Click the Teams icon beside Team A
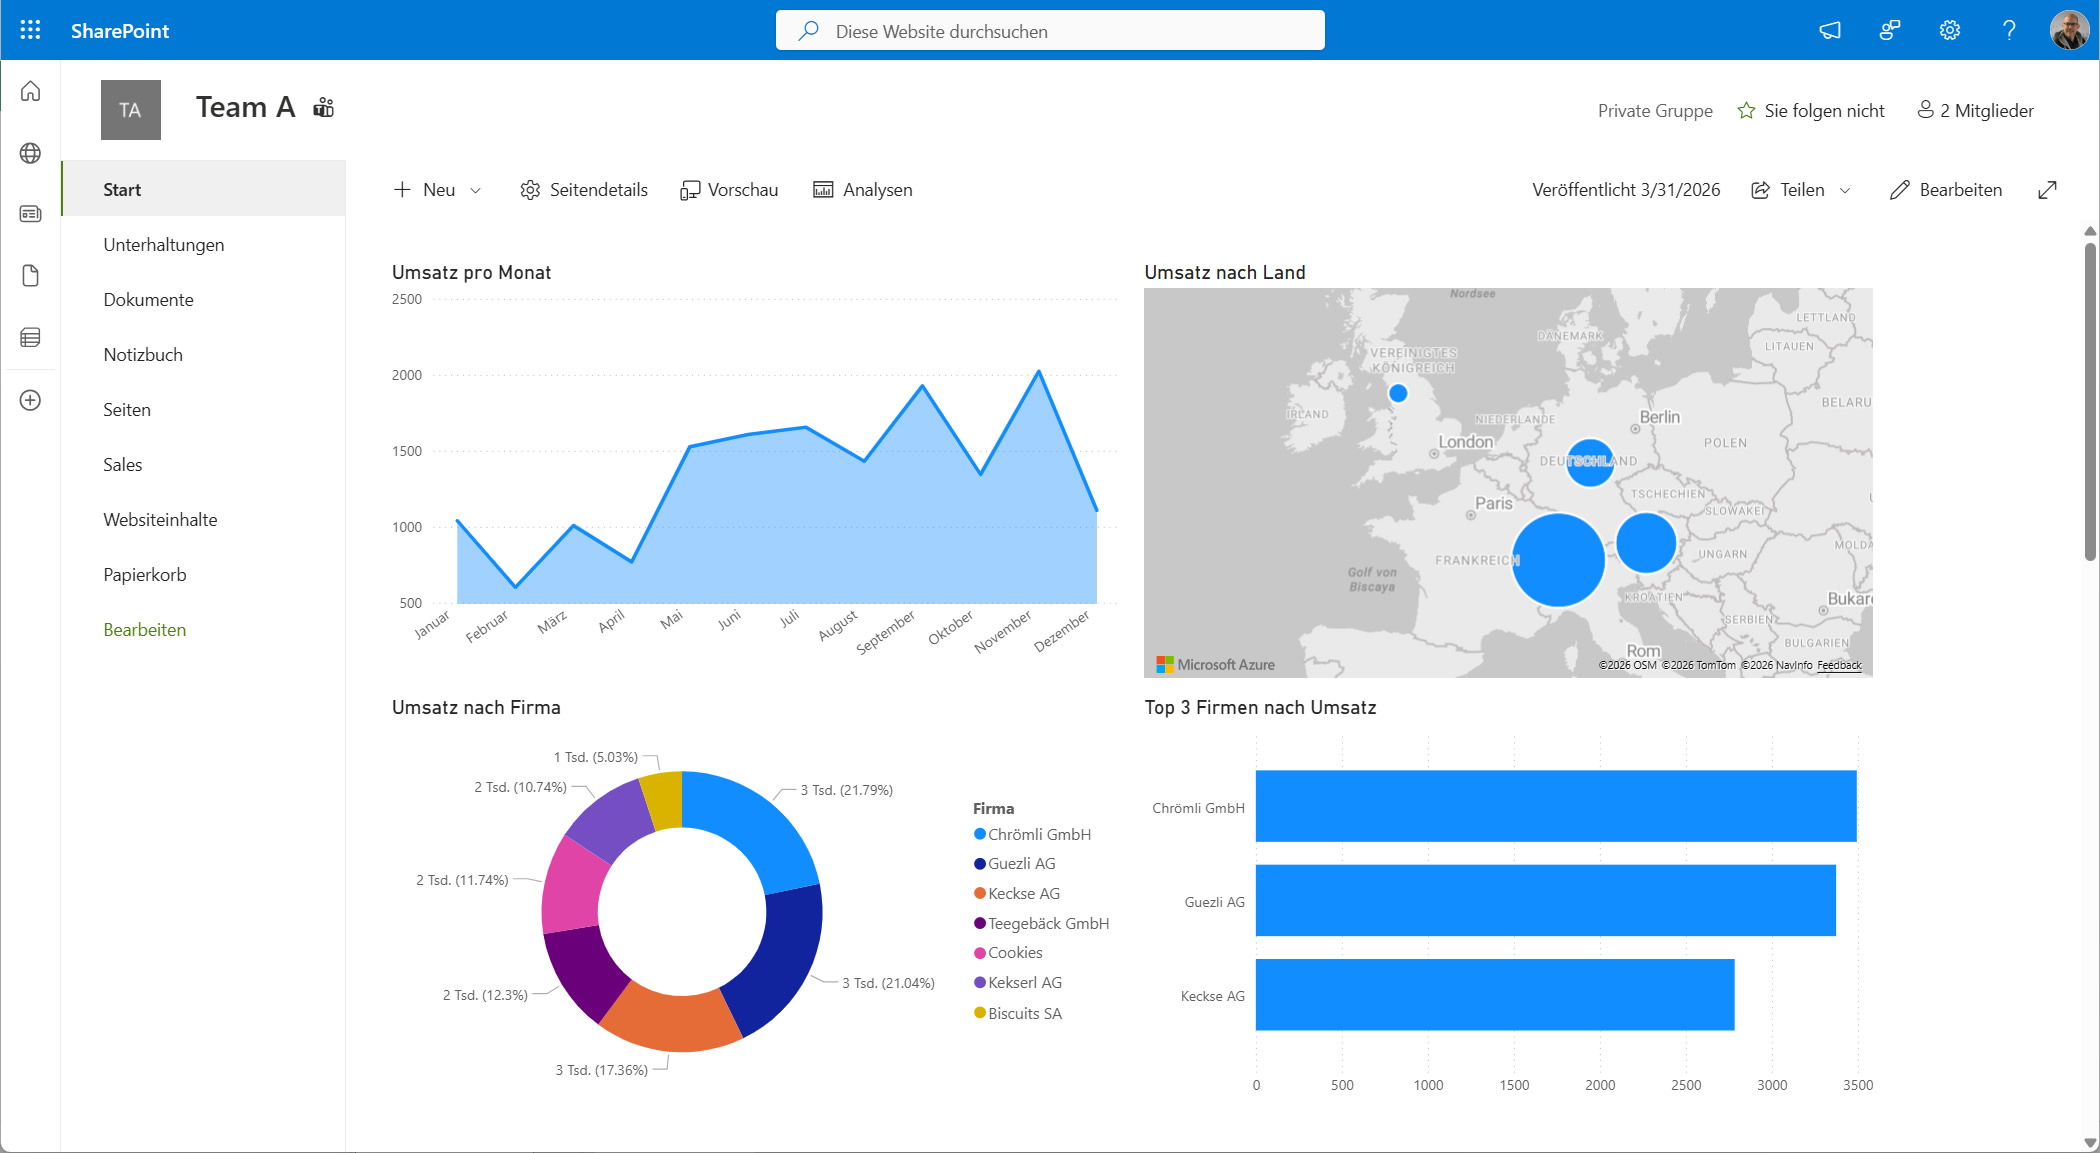 [323, 108]
